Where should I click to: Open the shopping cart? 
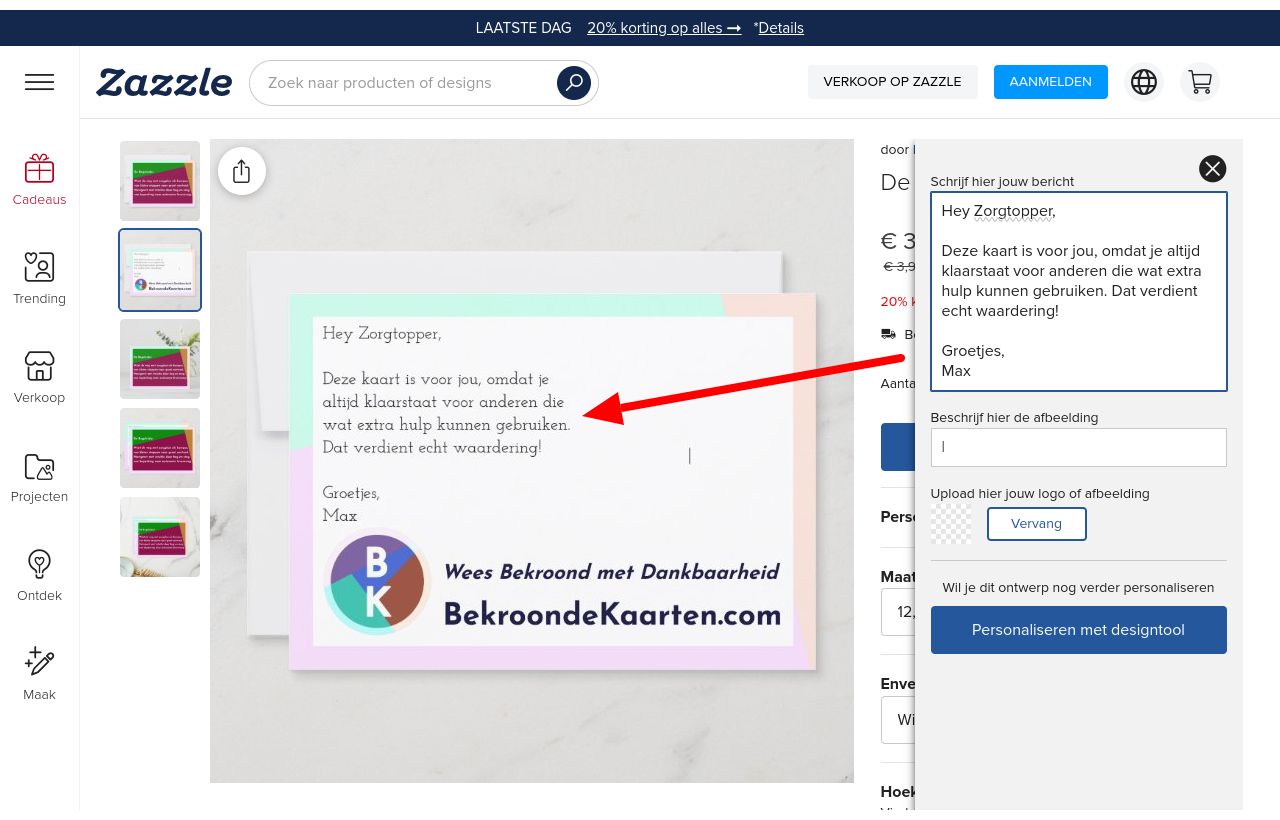1199,82
